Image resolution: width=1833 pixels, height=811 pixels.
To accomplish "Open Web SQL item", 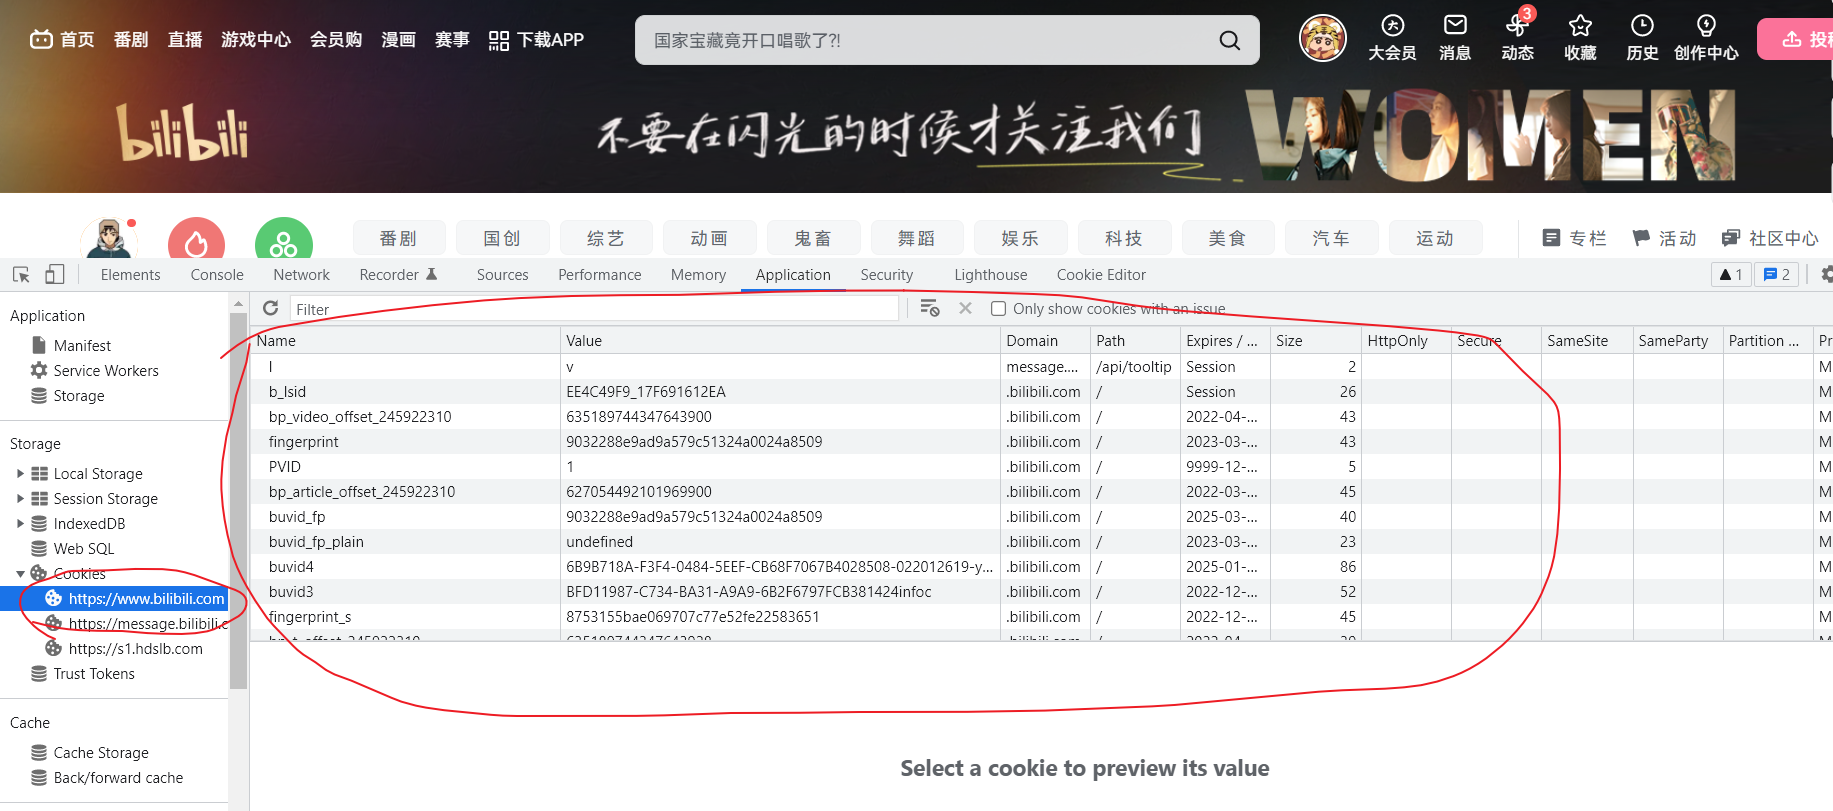I will (73, 548).
